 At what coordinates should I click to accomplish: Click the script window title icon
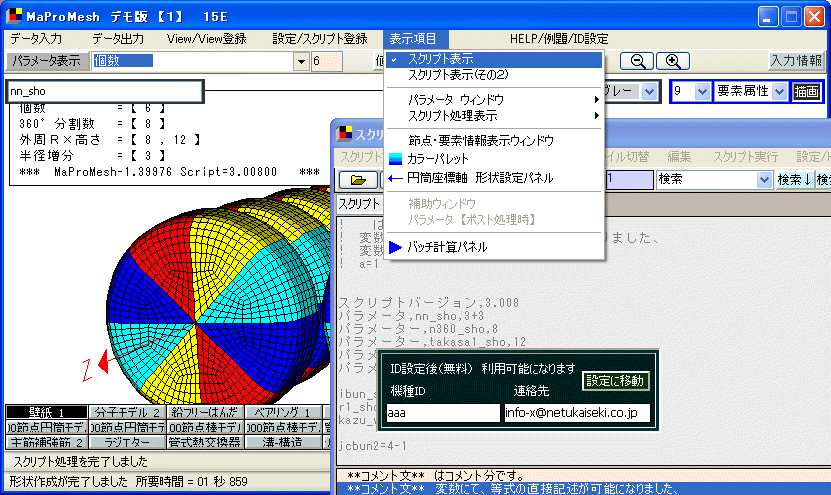point(345,132)
